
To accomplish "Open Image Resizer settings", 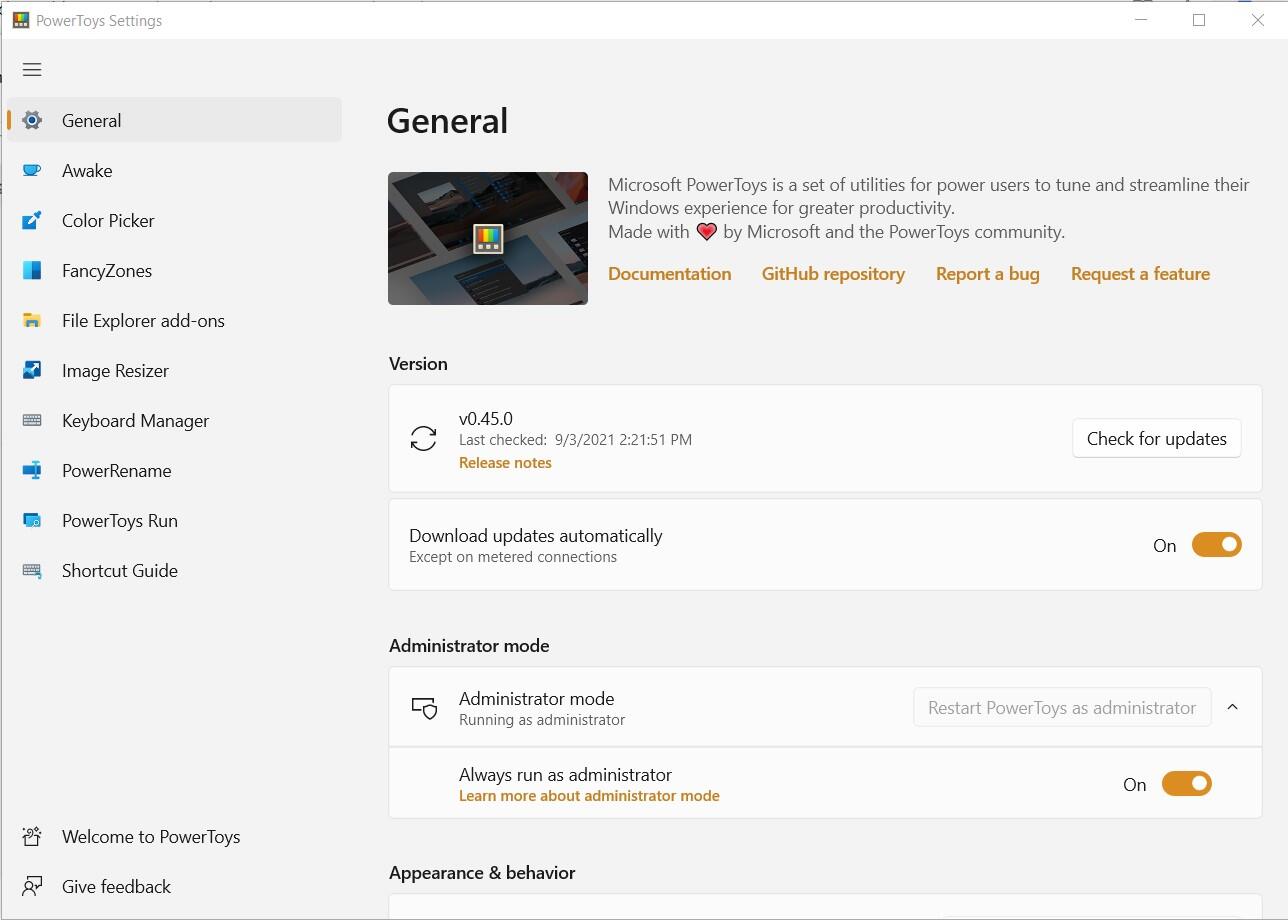I will pyautogui.click(x=174, y=370).
